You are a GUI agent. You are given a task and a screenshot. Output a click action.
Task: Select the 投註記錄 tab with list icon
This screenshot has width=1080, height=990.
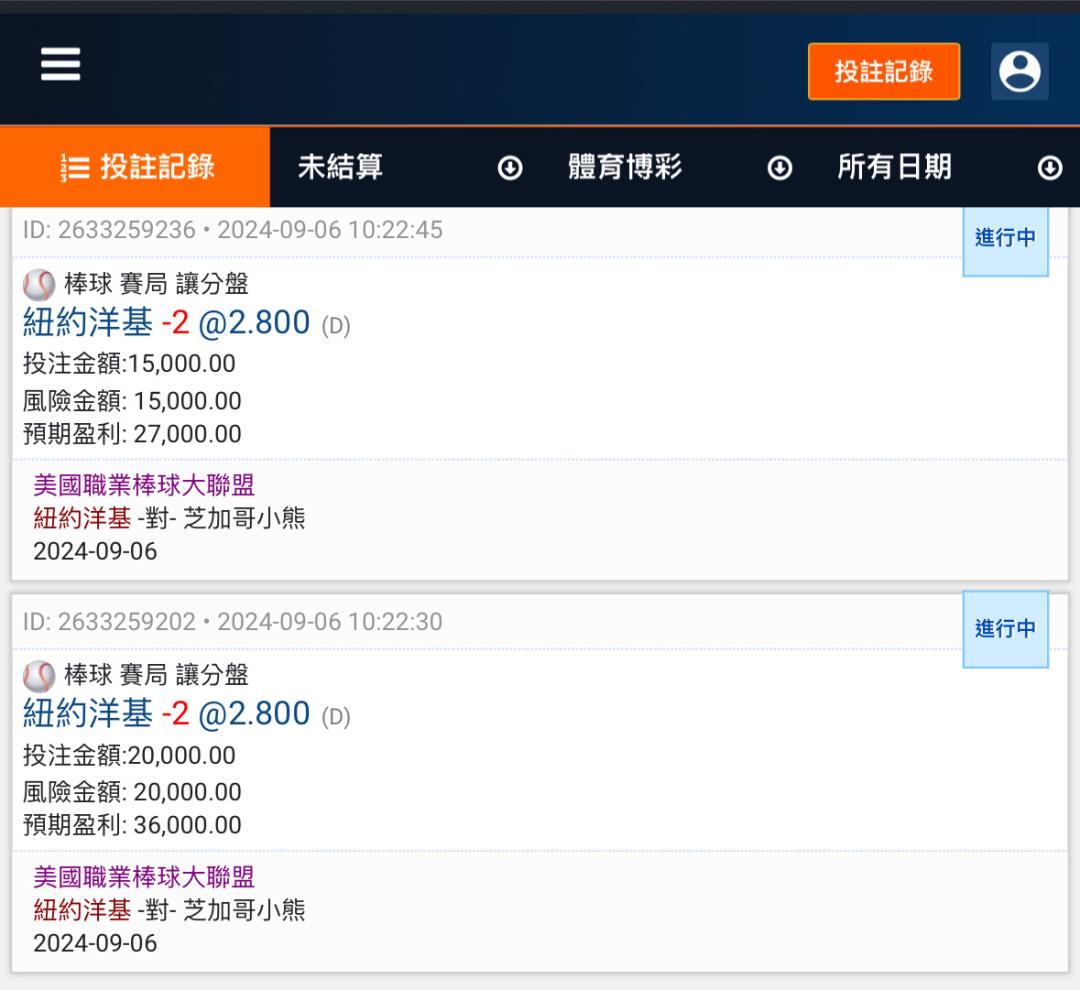[x=135, y=167]
